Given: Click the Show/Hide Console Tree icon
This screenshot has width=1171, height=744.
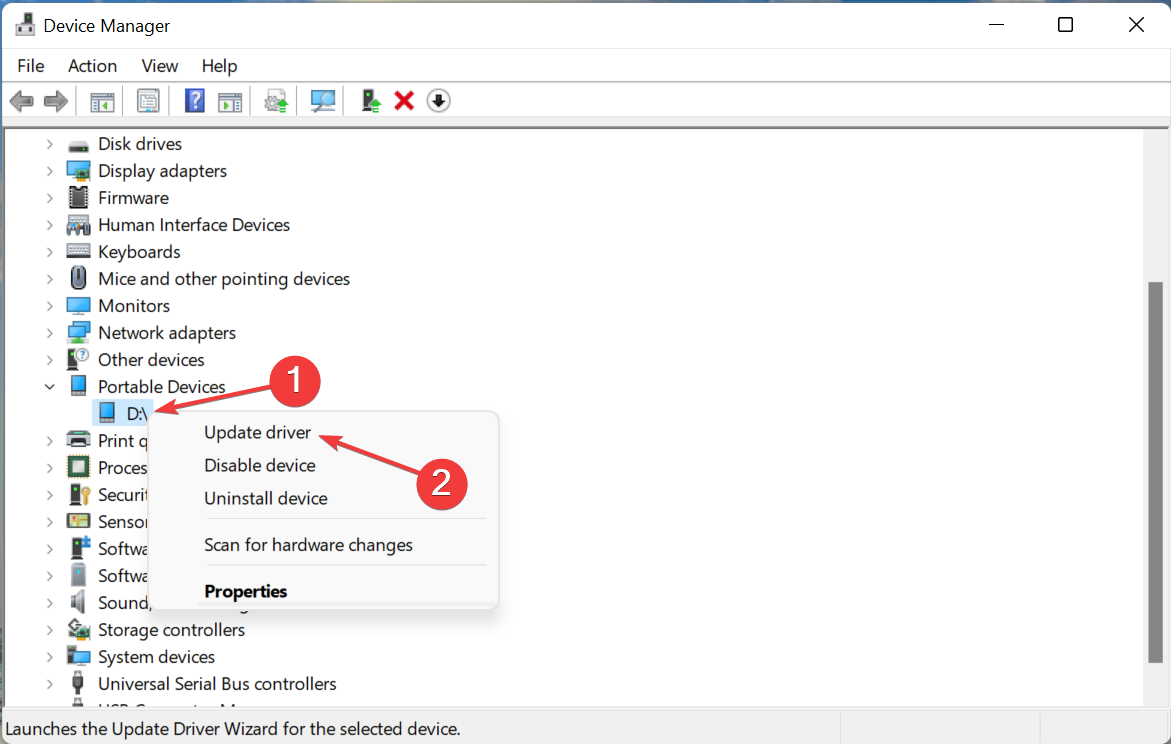Looking at the screenshot, I should [102, 101].
